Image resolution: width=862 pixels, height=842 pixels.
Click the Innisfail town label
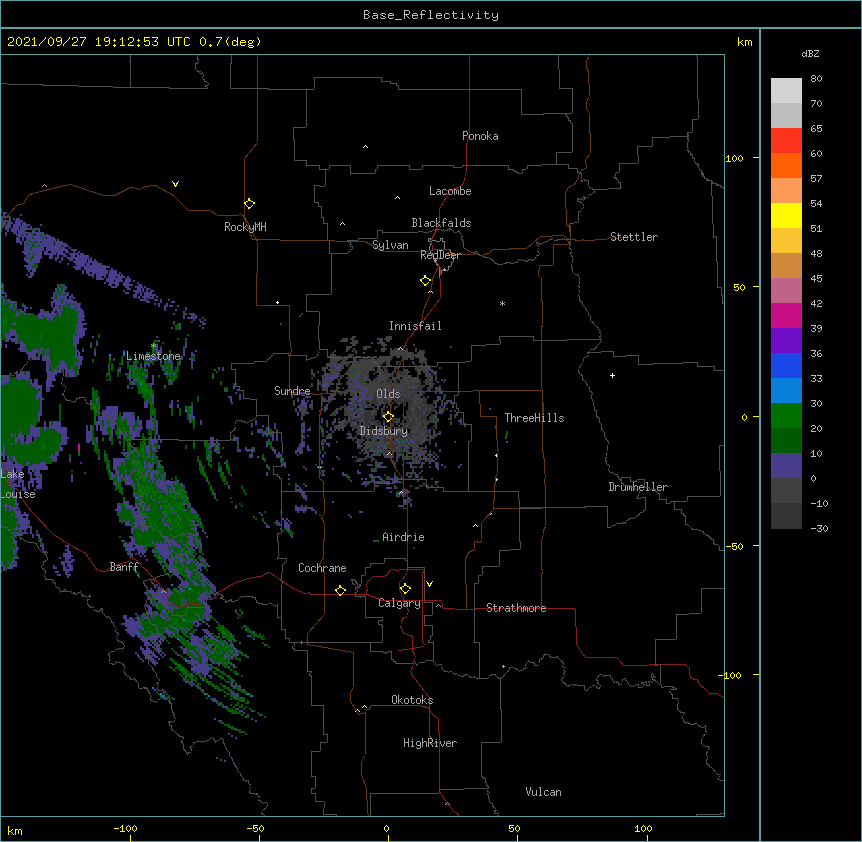coord(415,326)
